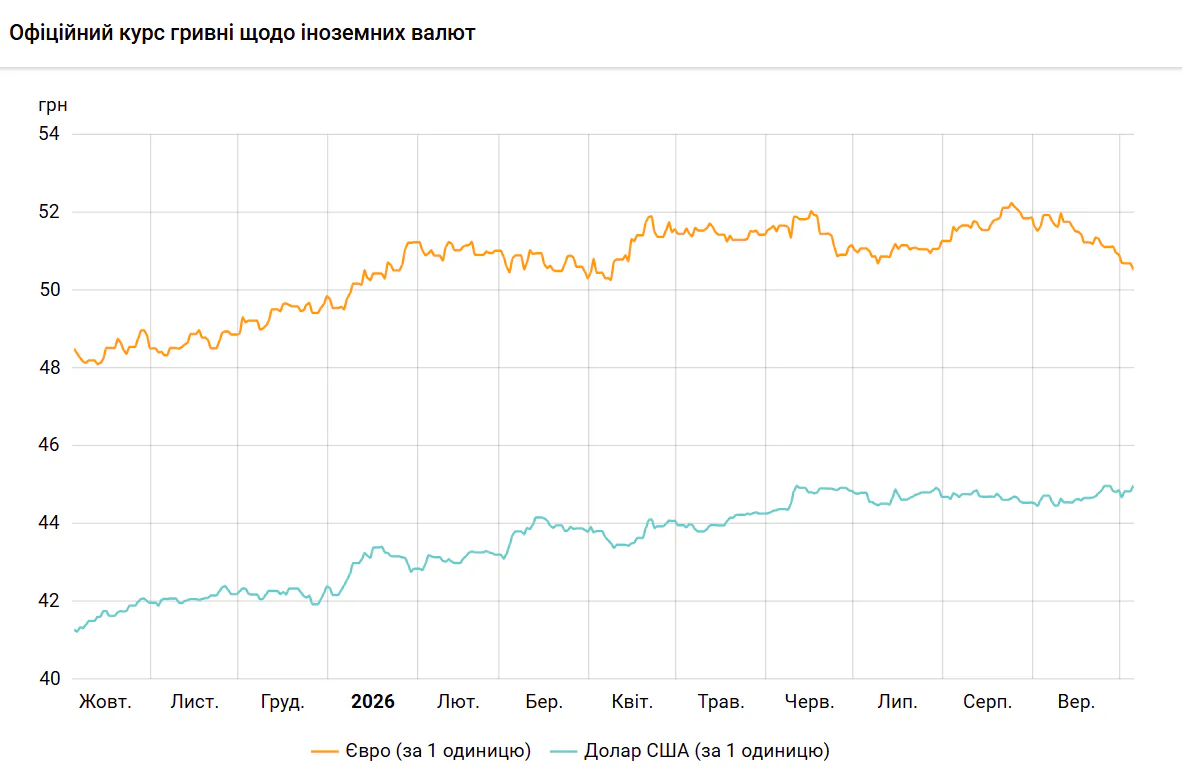Select the 'Вер.' month label

pyautogui.click(x=1076, y=702)
